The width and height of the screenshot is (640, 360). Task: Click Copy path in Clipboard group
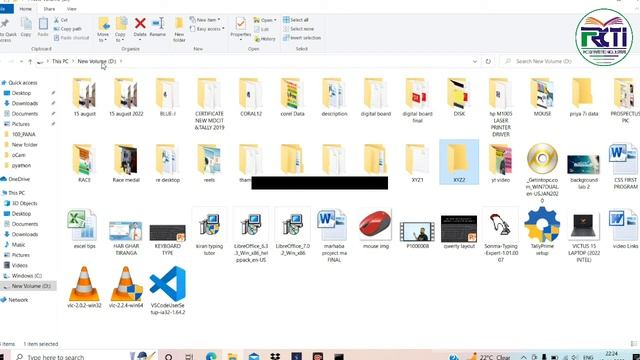point(67,29)
